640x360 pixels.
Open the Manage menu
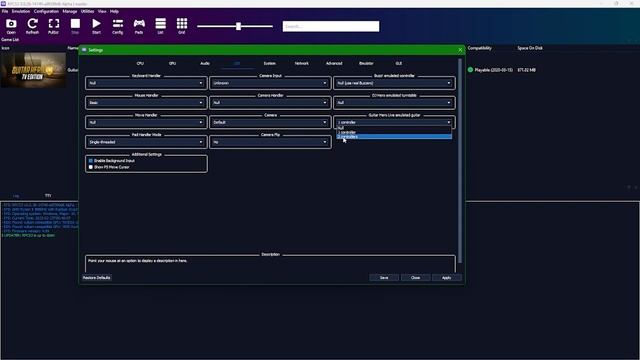tap(70, 11)
